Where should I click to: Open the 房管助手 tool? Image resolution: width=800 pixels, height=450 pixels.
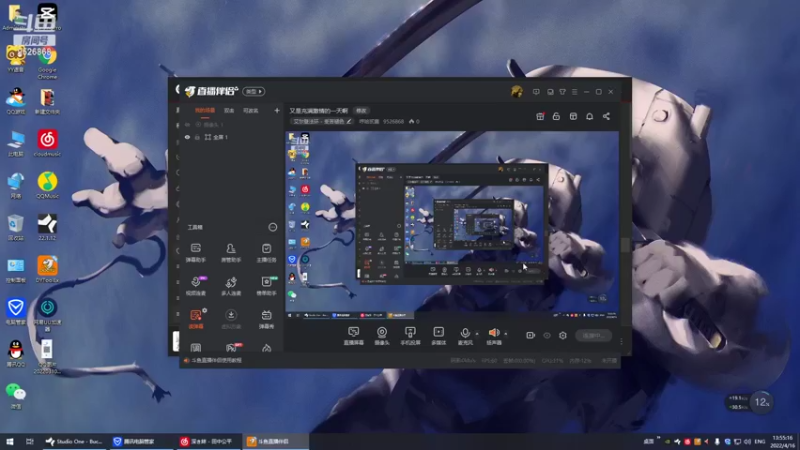pos(231,253)
